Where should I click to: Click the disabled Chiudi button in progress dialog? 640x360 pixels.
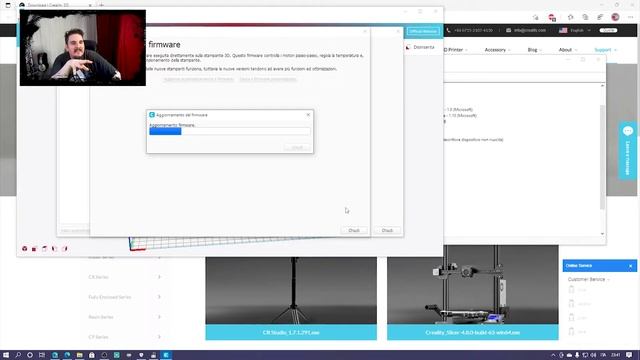tap(297, 147)
